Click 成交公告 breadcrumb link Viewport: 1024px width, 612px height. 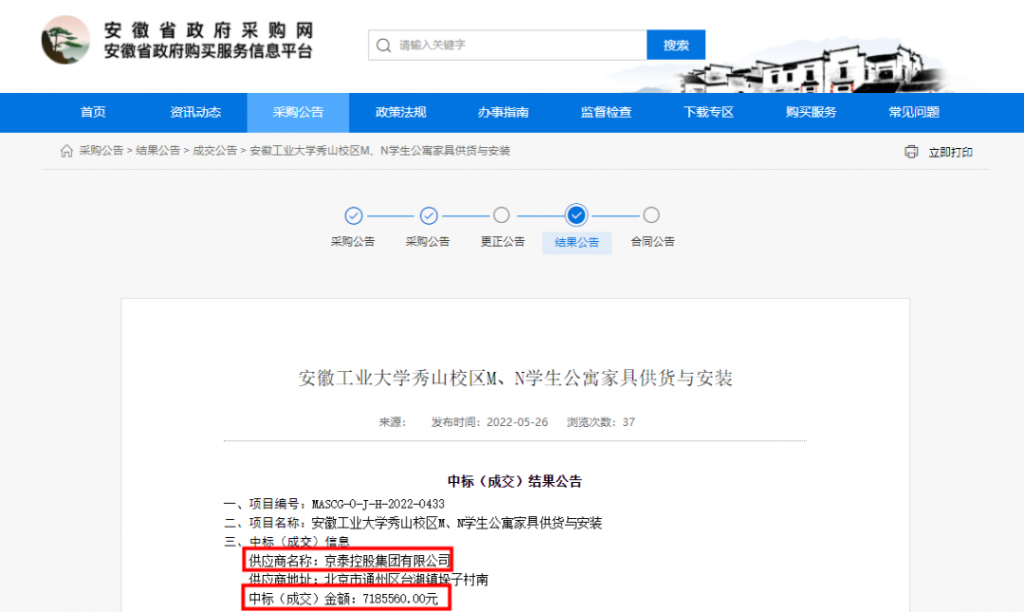[214, 151]
